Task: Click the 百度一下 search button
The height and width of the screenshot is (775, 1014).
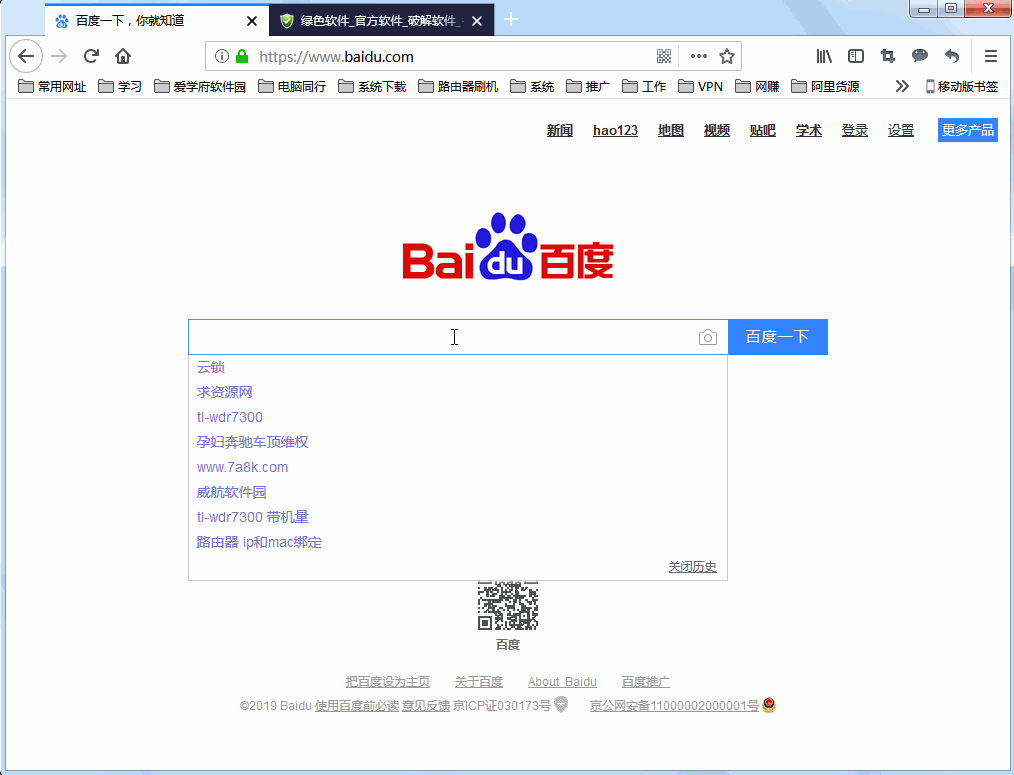Action: tap(777, 336)
